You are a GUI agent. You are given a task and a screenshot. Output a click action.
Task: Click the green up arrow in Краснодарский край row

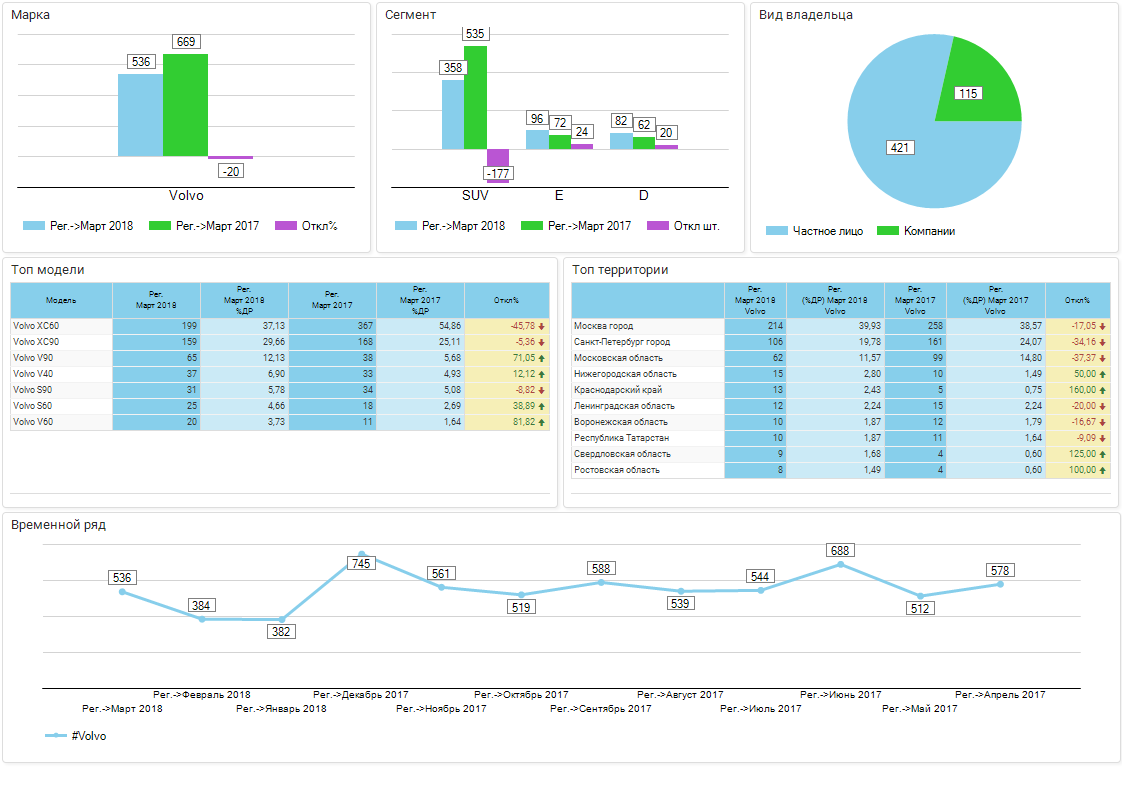pos(1102,390)
